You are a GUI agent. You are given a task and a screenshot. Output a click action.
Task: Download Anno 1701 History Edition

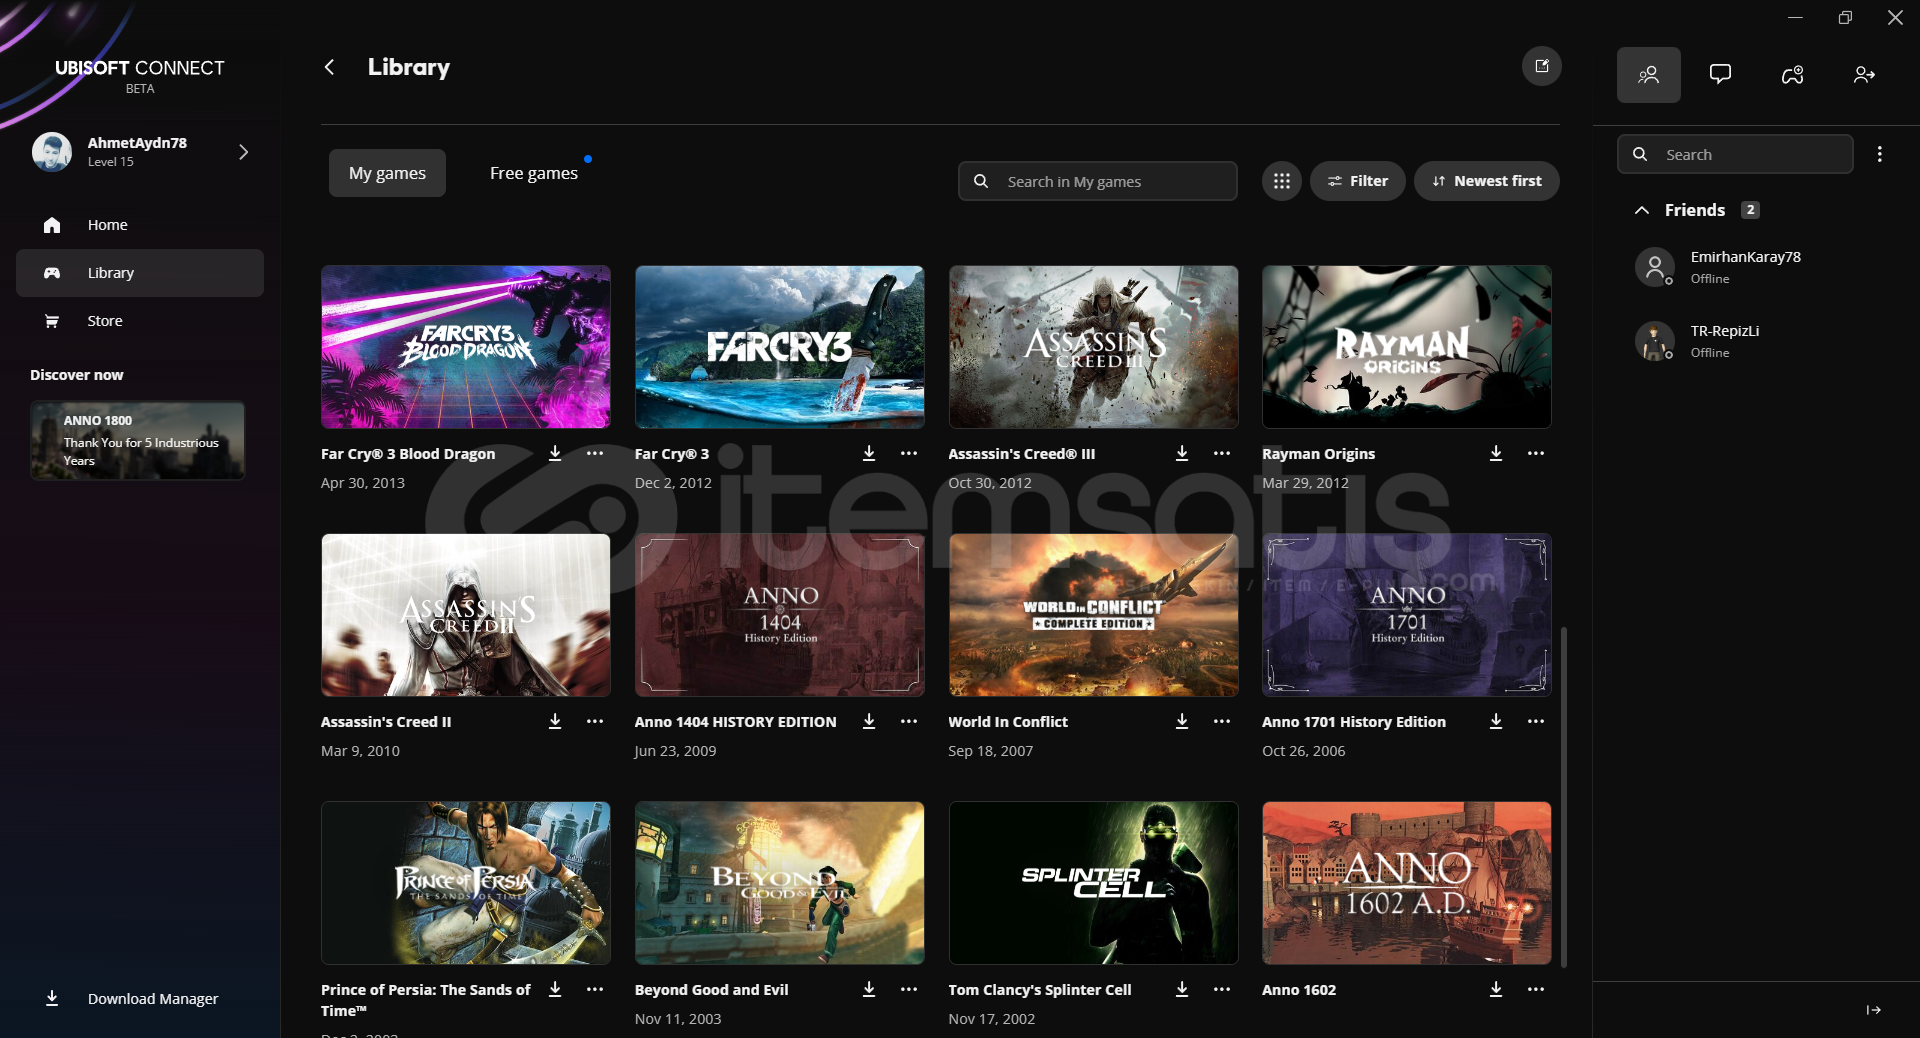(1496, 721)
